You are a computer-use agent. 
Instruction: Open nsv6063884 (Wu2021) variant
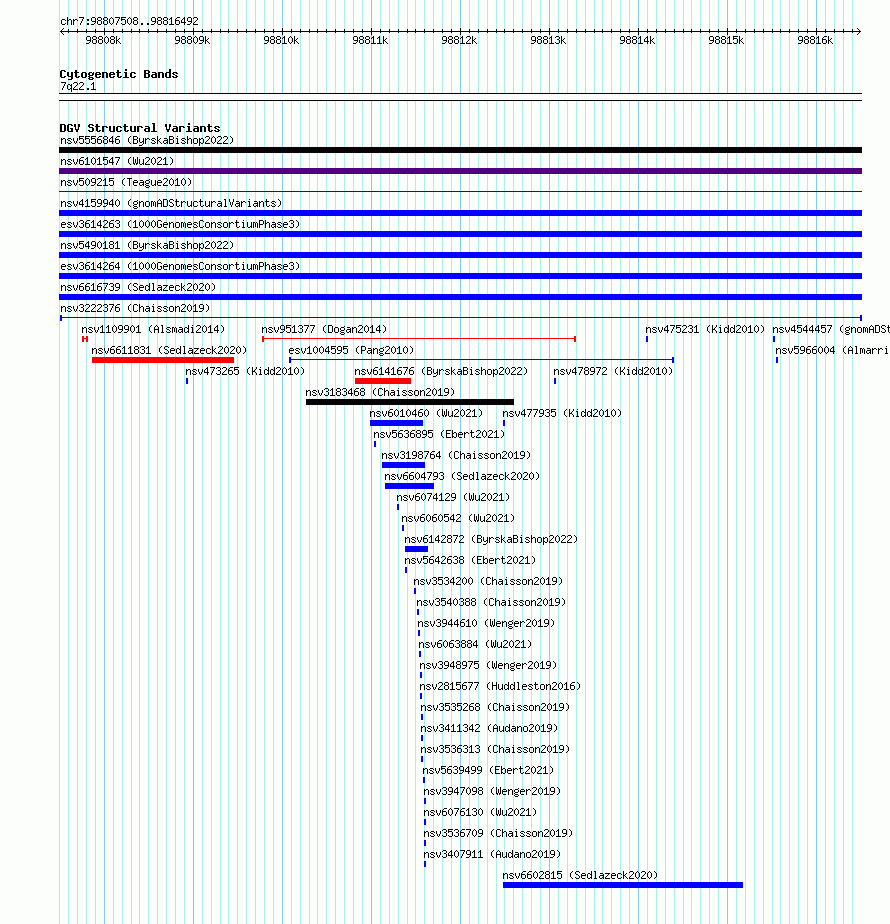[x=475, y=645]
